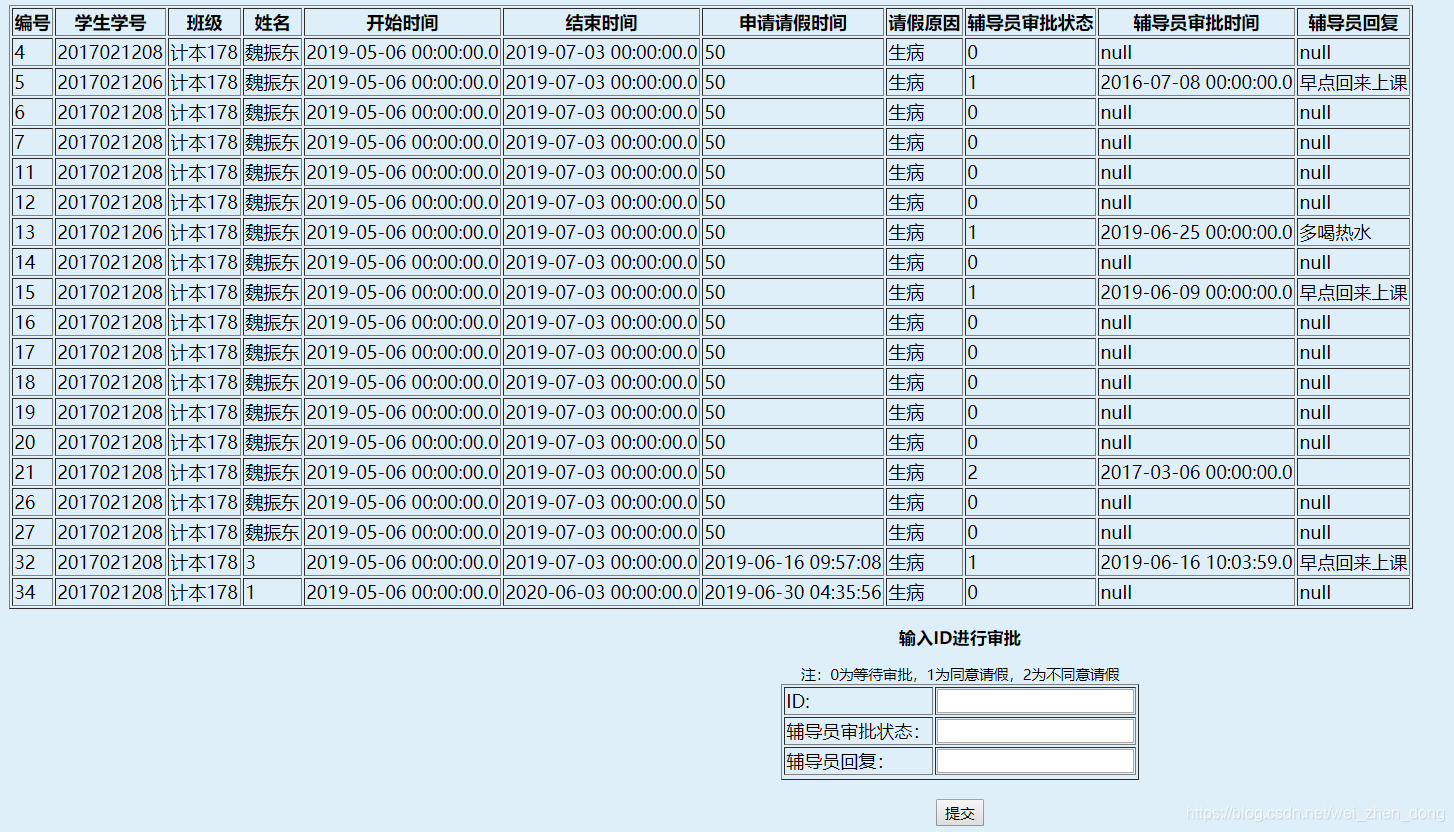The width and height of the screenshot is (1454, 832).
Task: Click the 辅导员审批状态 column header
Action: [x=1031, y=22]
